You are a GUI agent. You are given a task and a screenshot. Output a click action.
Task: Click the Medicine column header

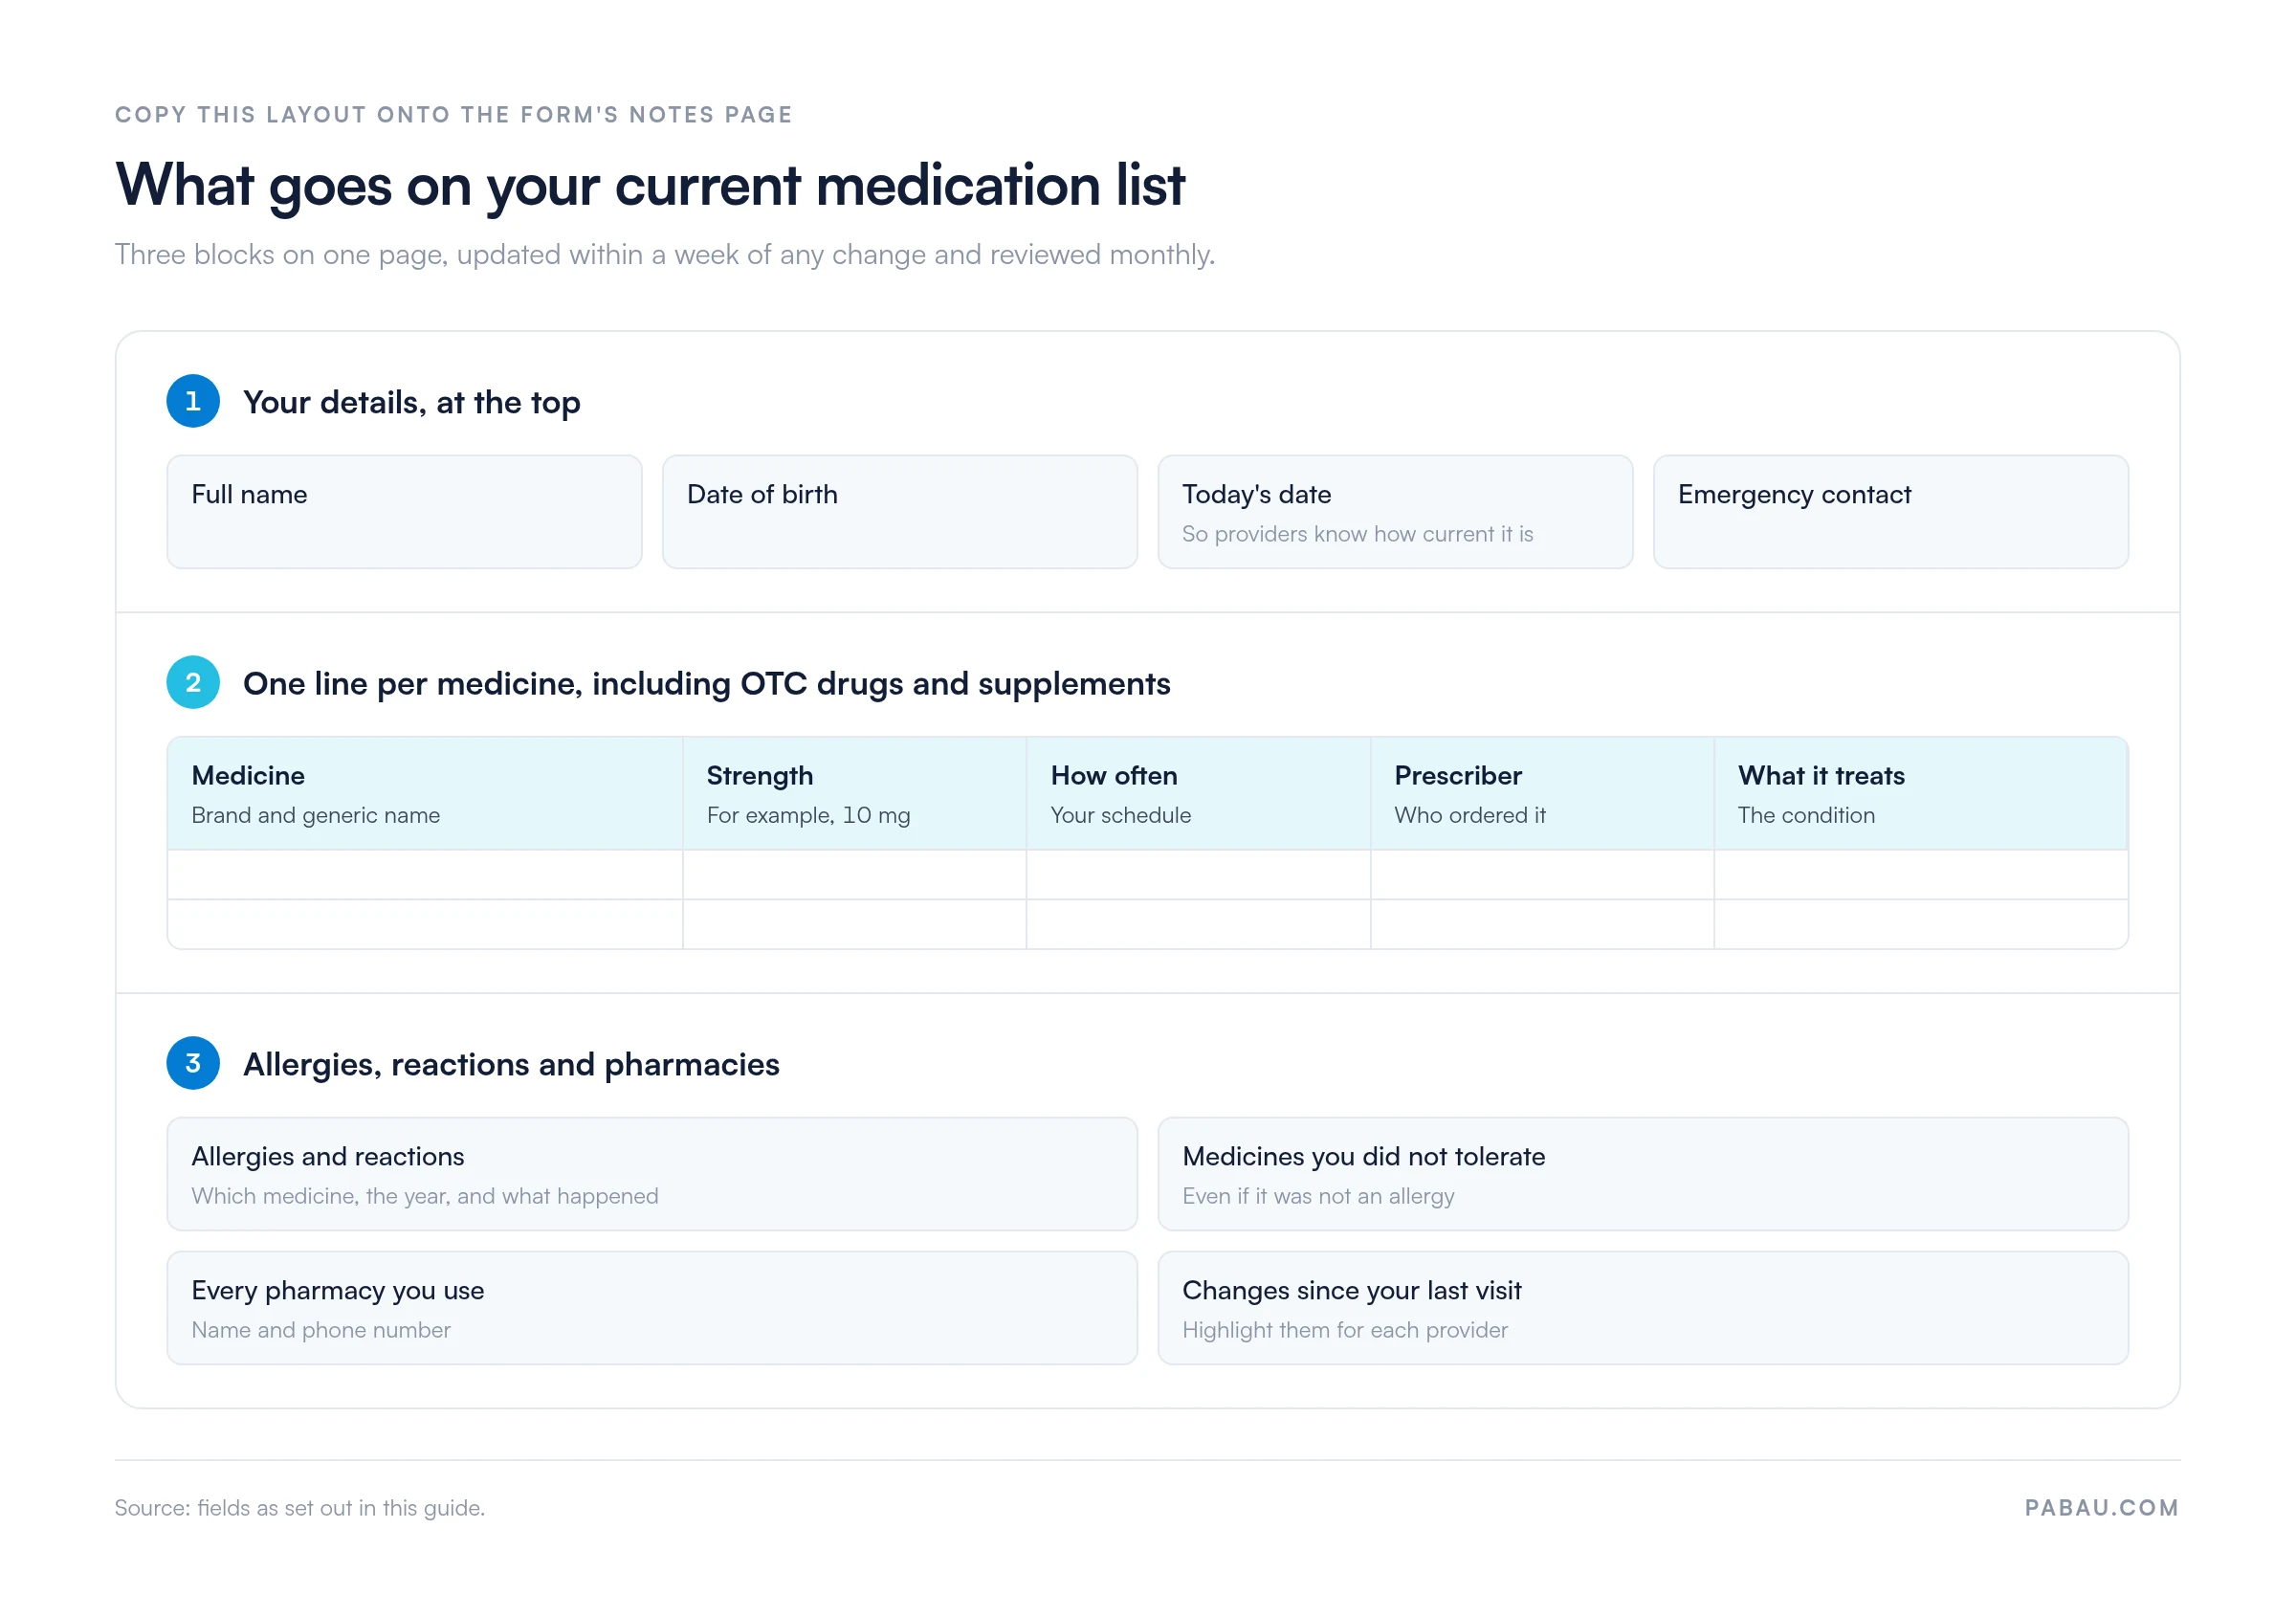425,794
